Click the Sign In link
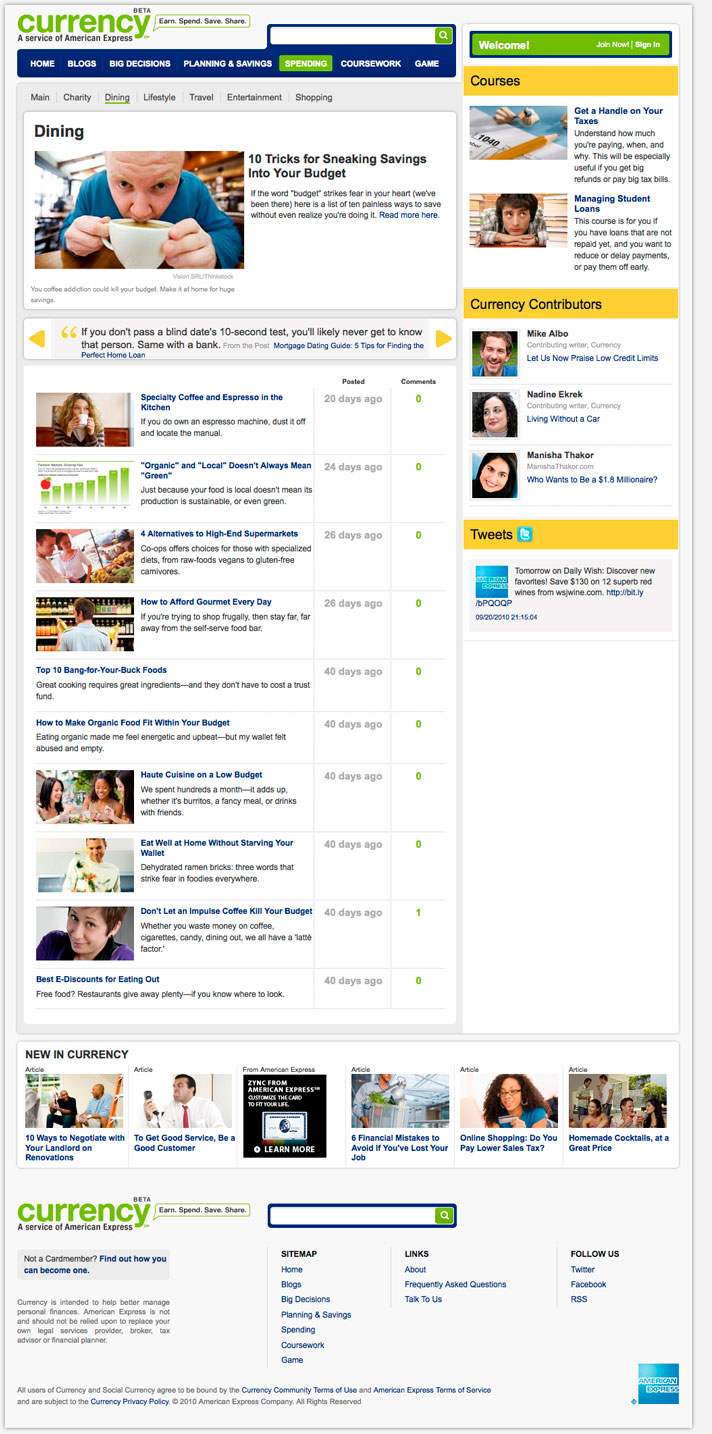 (647, 45)
